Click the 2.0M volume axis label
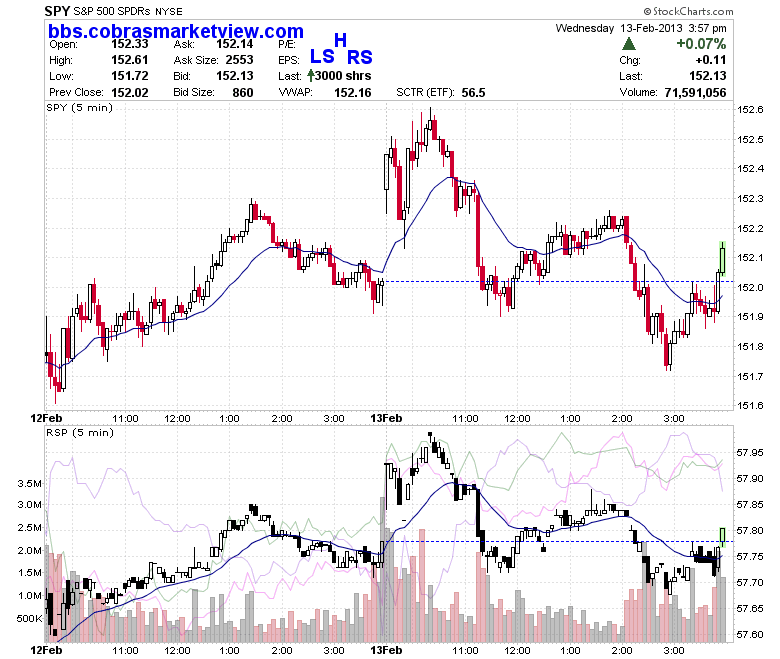Screen dimensions: 780x659 [29, 550]
